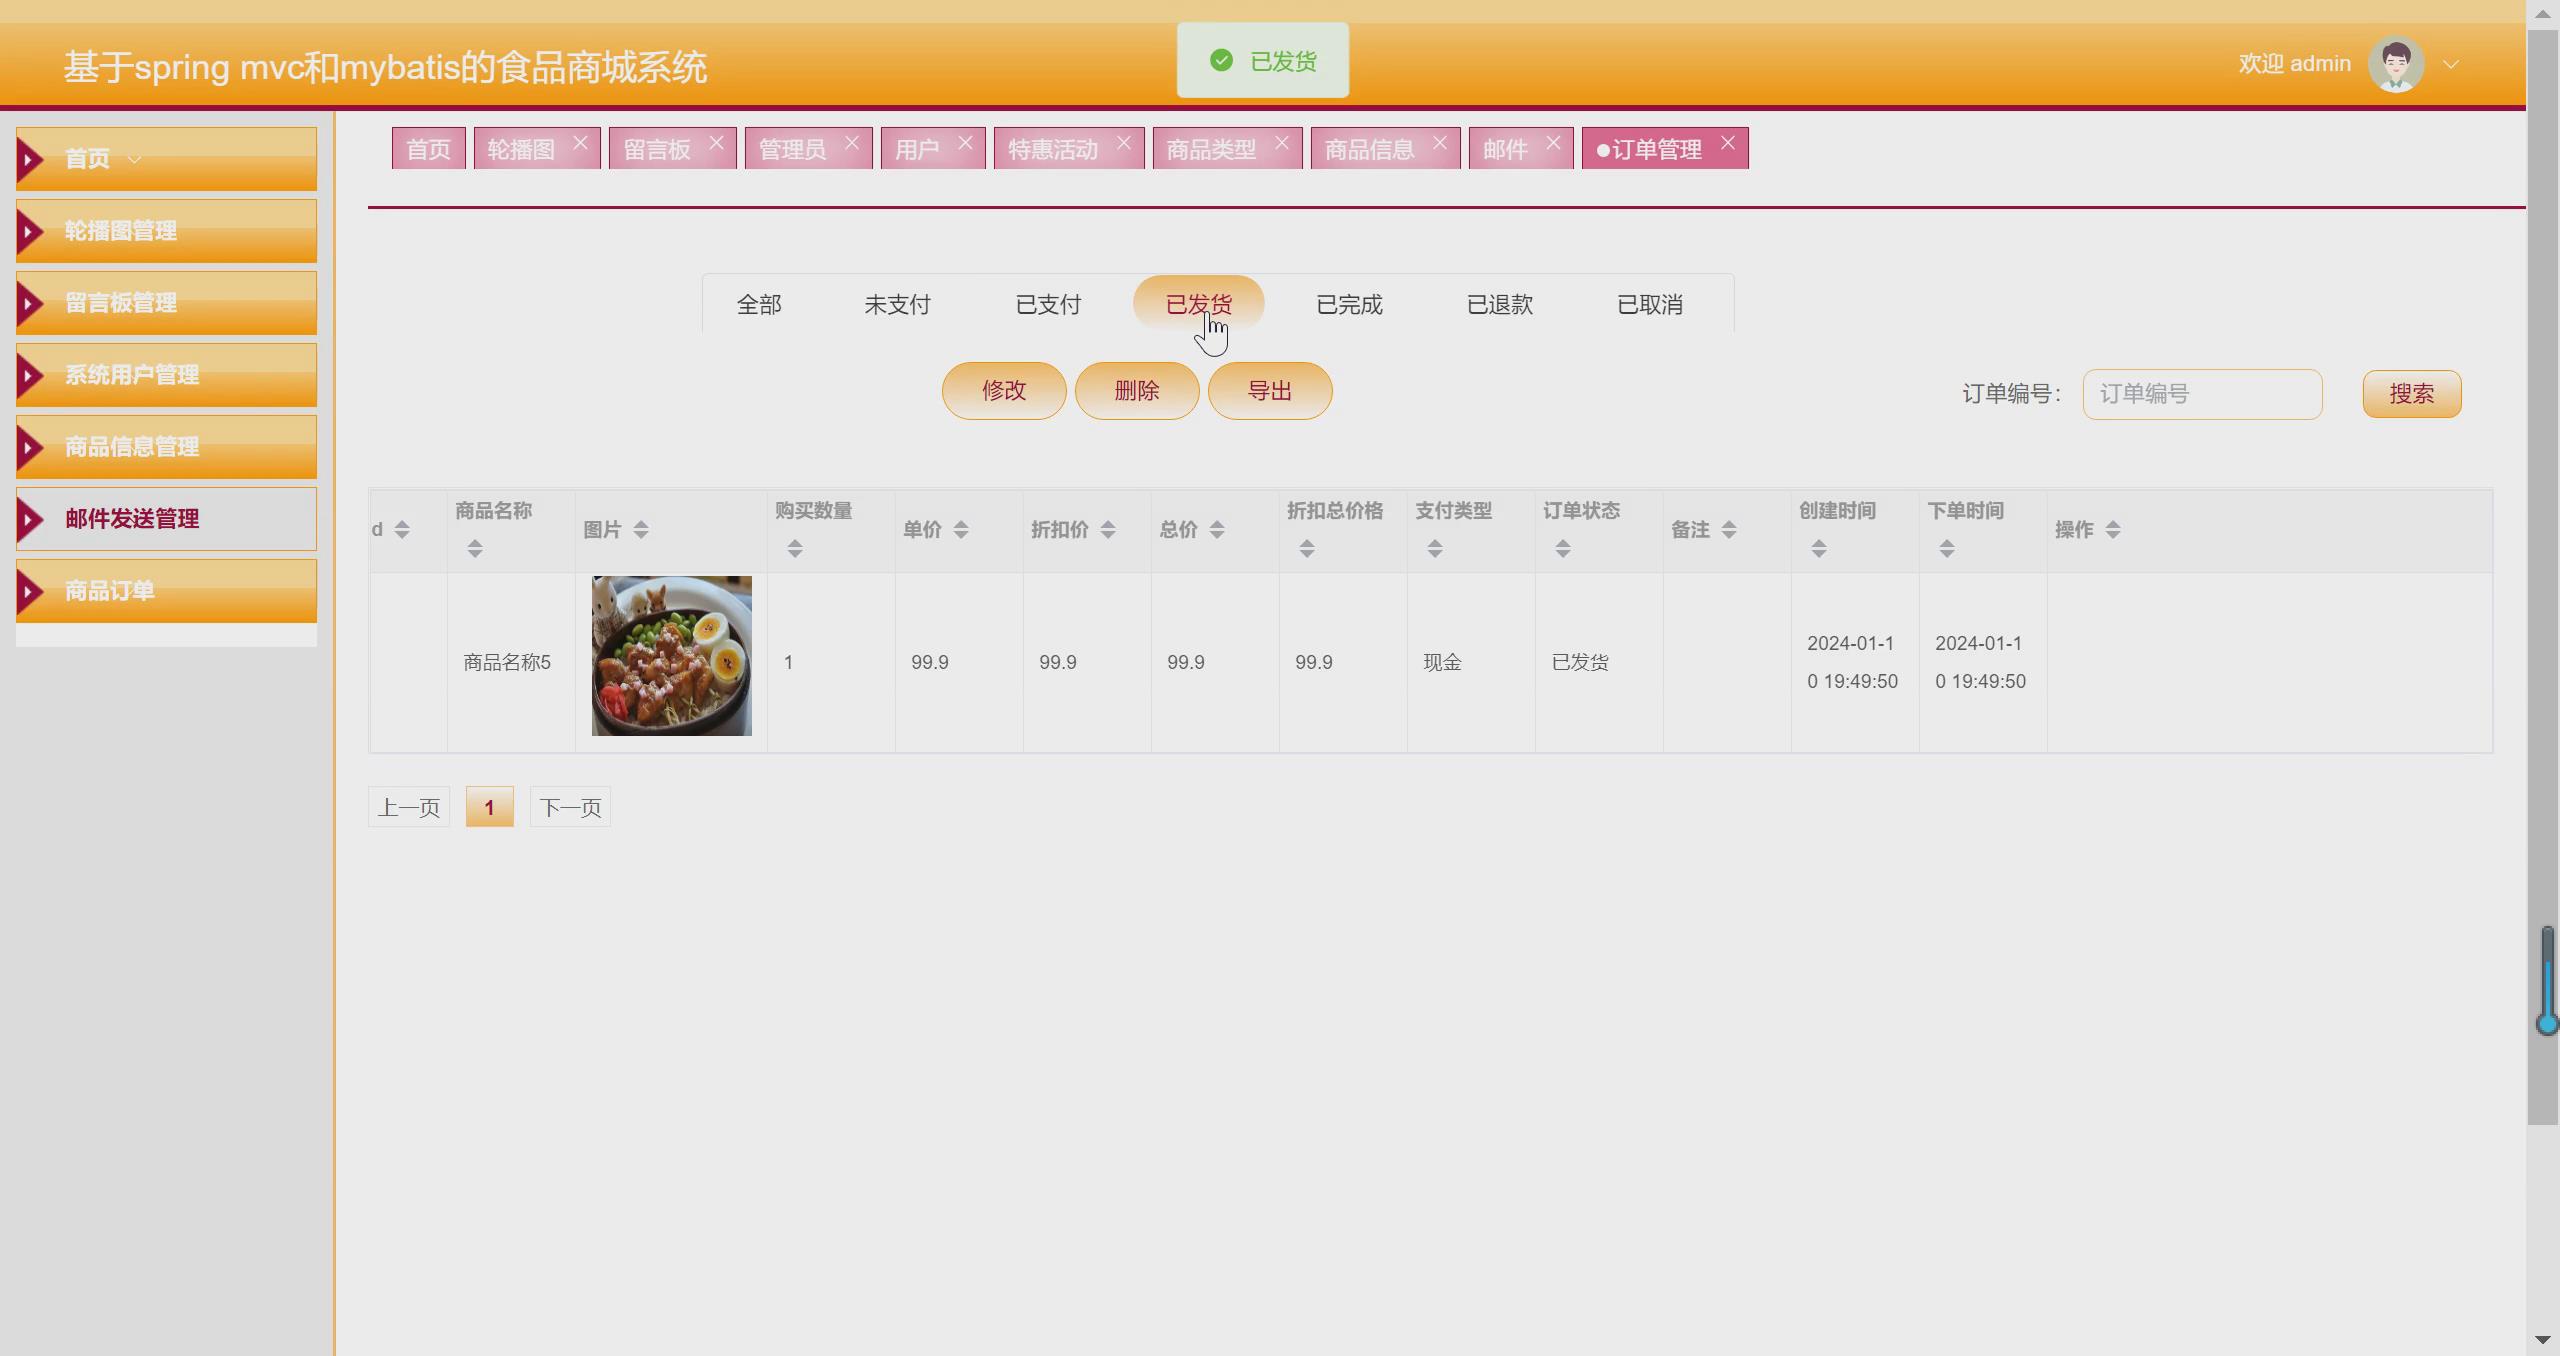The image size is (2560, 1356).
Task: Click the admin avatar icon
Action: tap(2395, 64)
